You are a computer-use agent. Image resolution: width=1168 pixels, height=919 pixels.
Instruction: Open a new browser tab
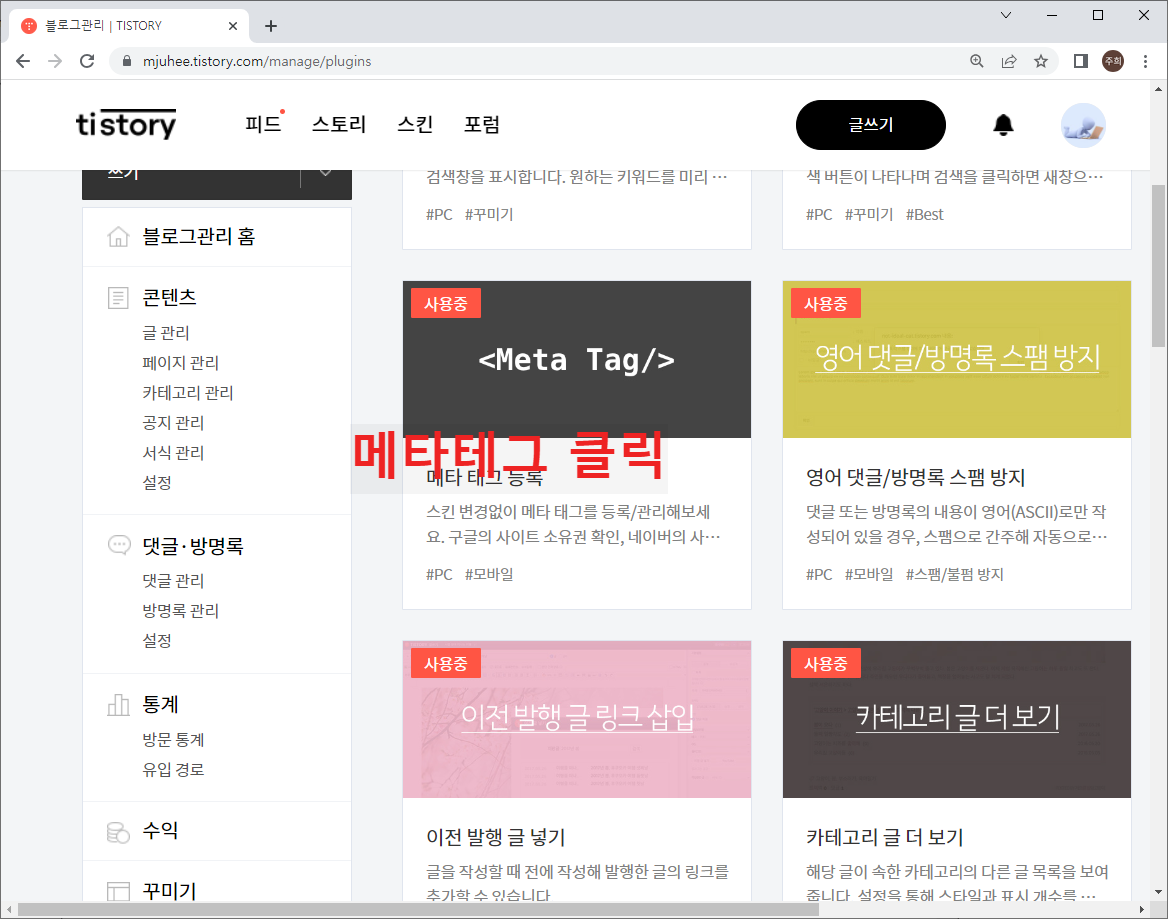point(271,26)
